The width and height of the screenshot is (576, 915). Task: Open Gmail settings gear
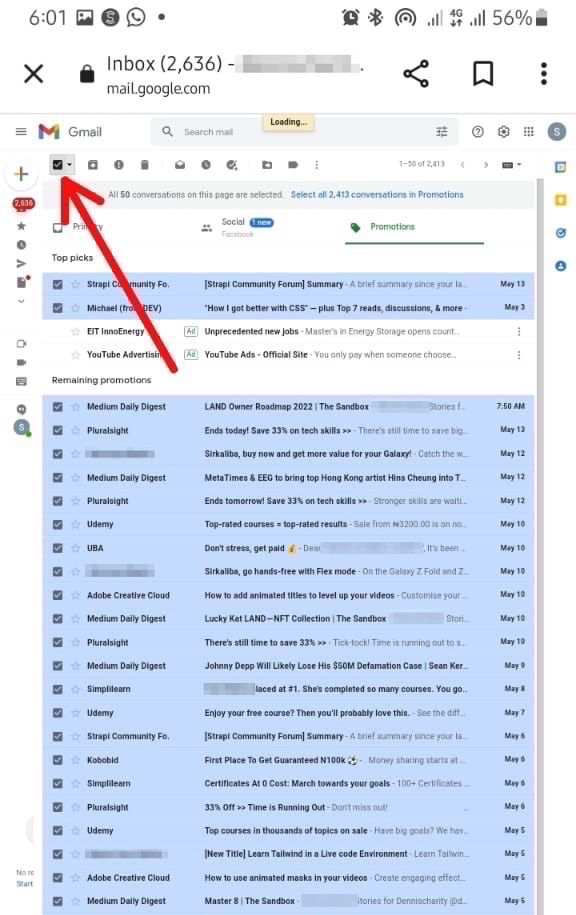503,132
